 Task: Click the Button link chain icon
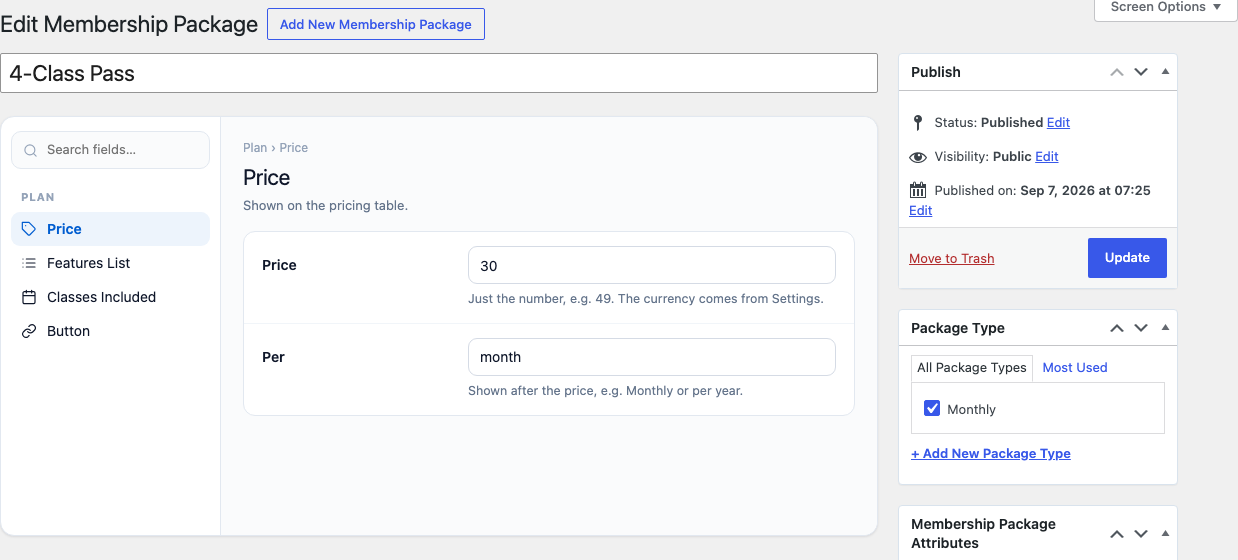(x=29, y=331)
